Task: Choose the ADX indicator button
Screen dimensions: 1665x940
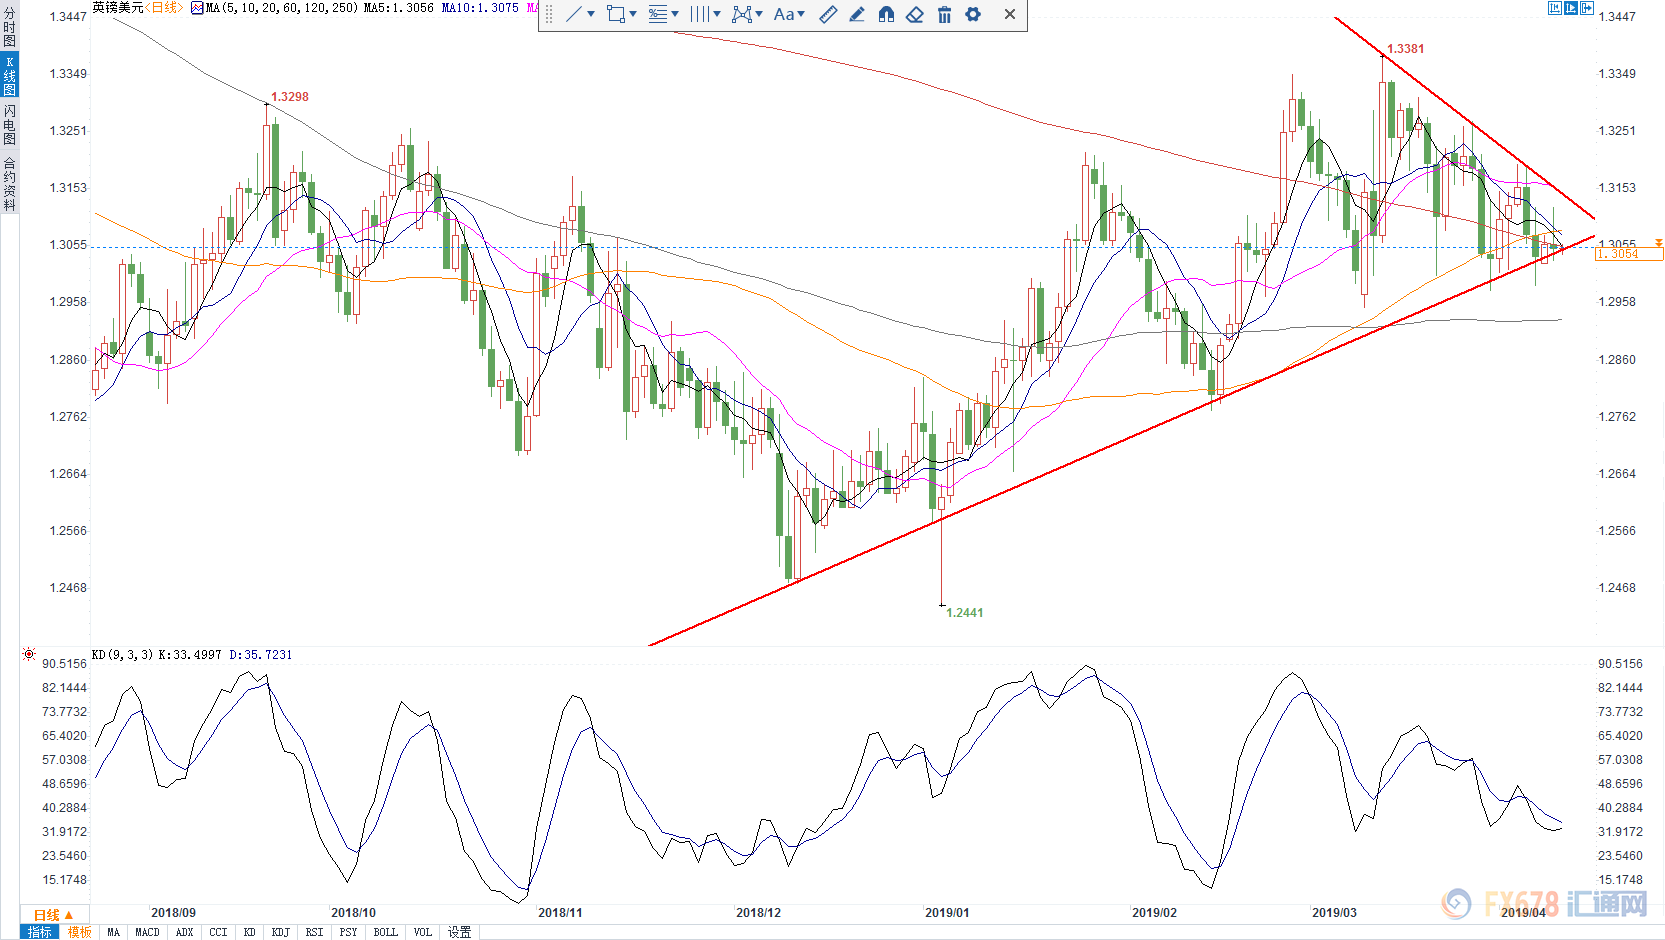Action: tap(184, 932)
